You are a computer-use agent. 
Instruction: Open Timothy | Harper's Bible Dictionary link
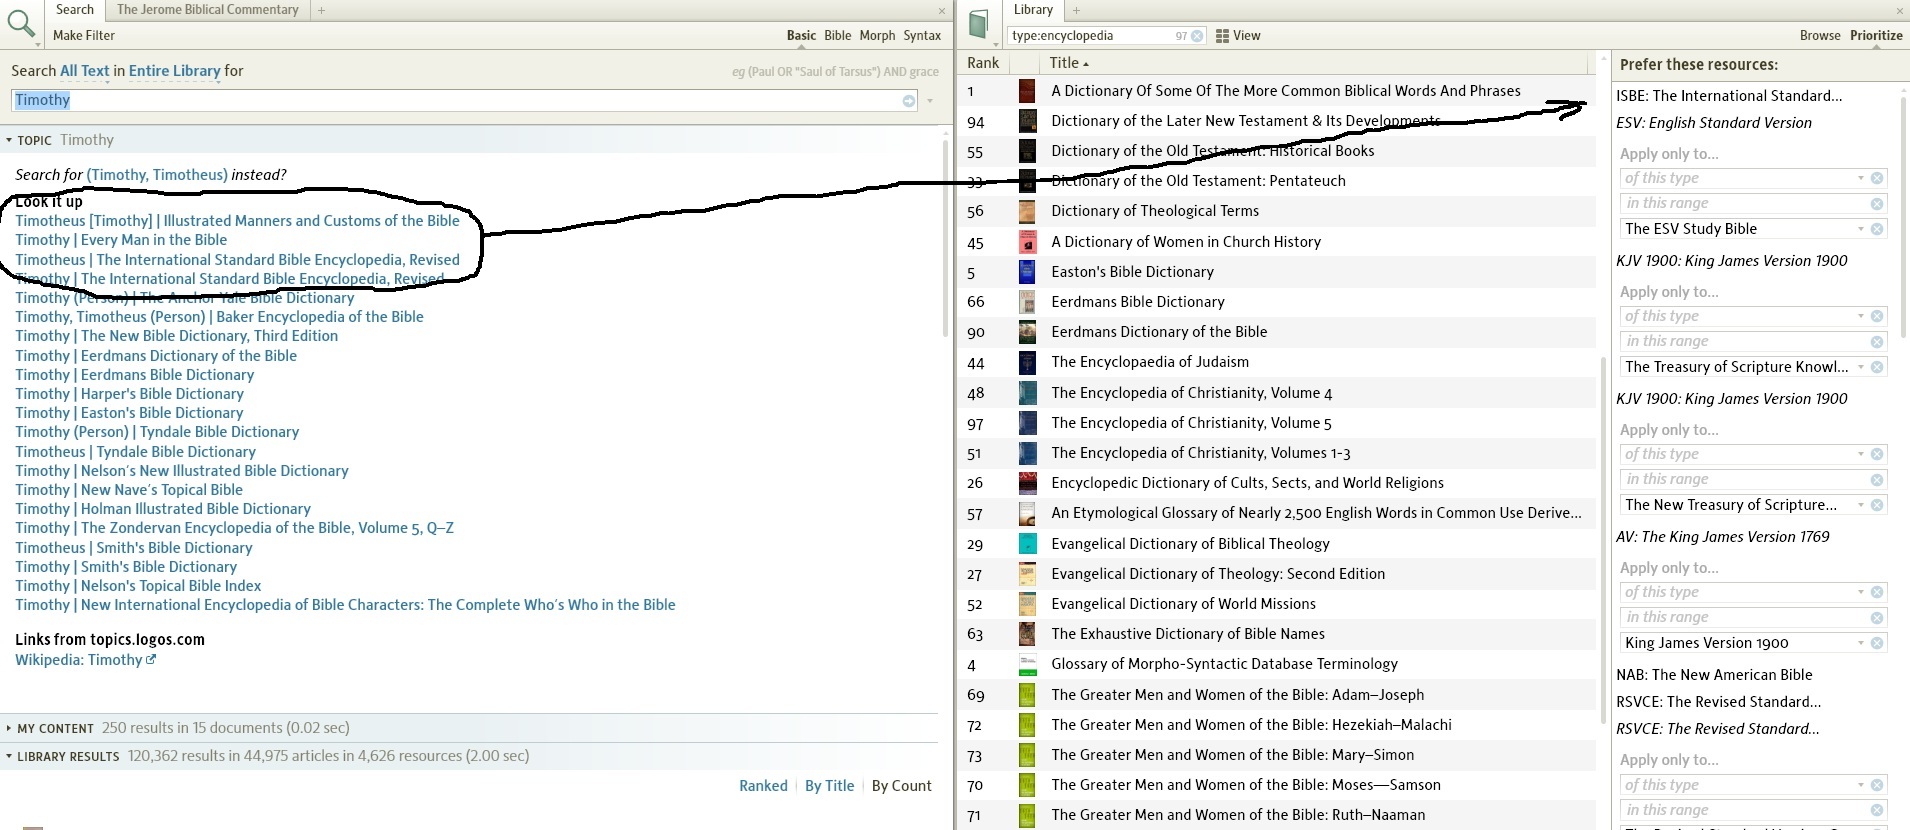coord(129,394)
